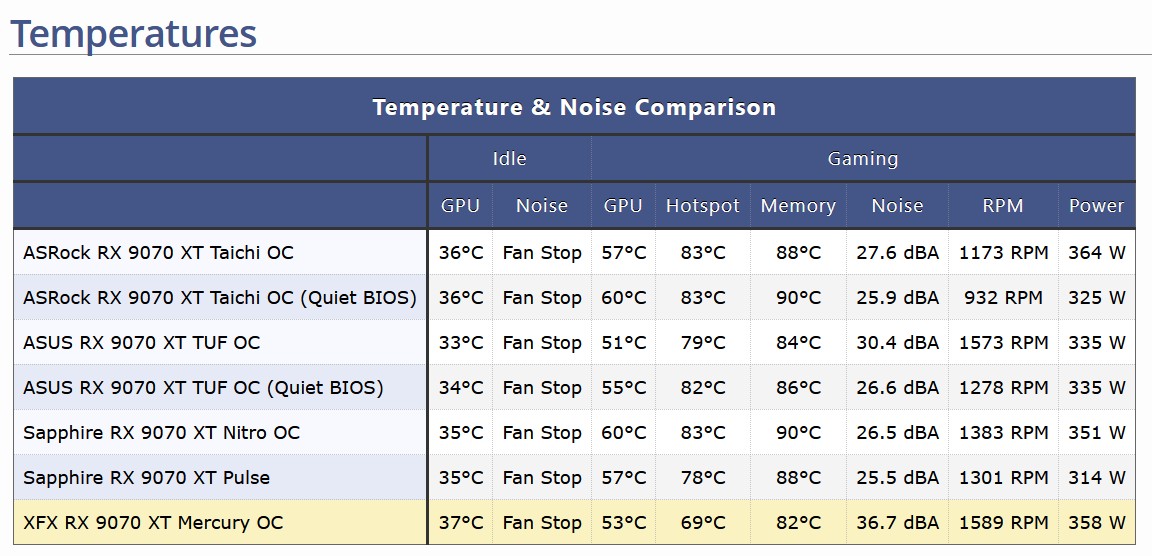Select the Gaming column group header
This screenshot has width=1152, height=556.
click(862, 158)
